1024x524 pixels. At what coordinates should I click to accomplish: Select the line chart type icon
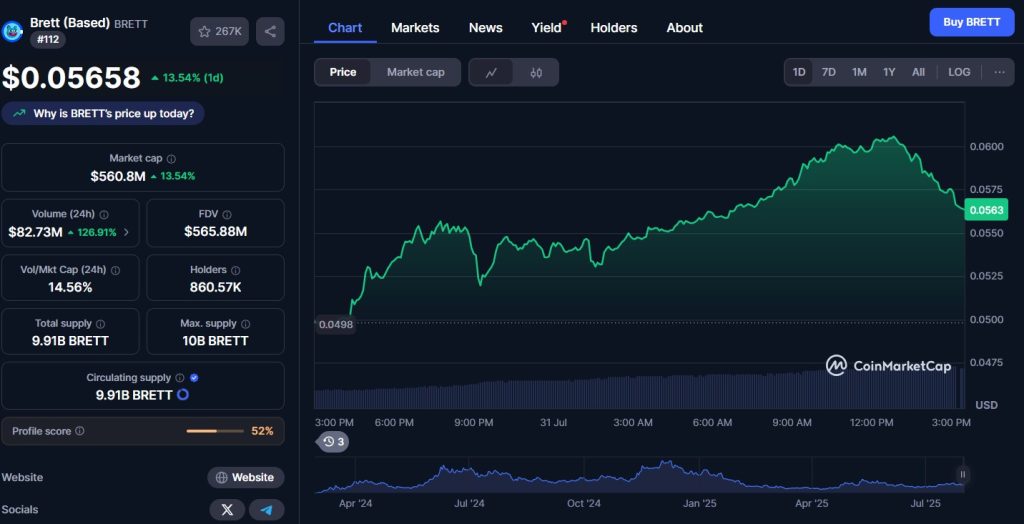click(x=491, y=73)
